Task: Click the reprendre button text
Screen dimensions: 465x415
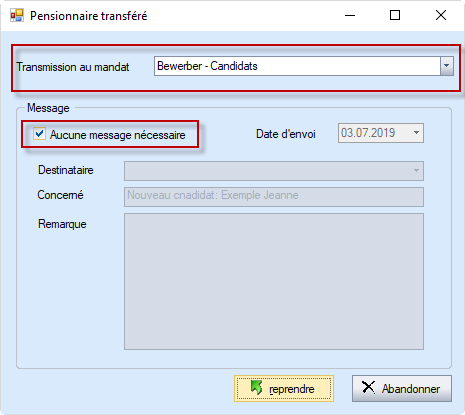Action: [292, 389]
